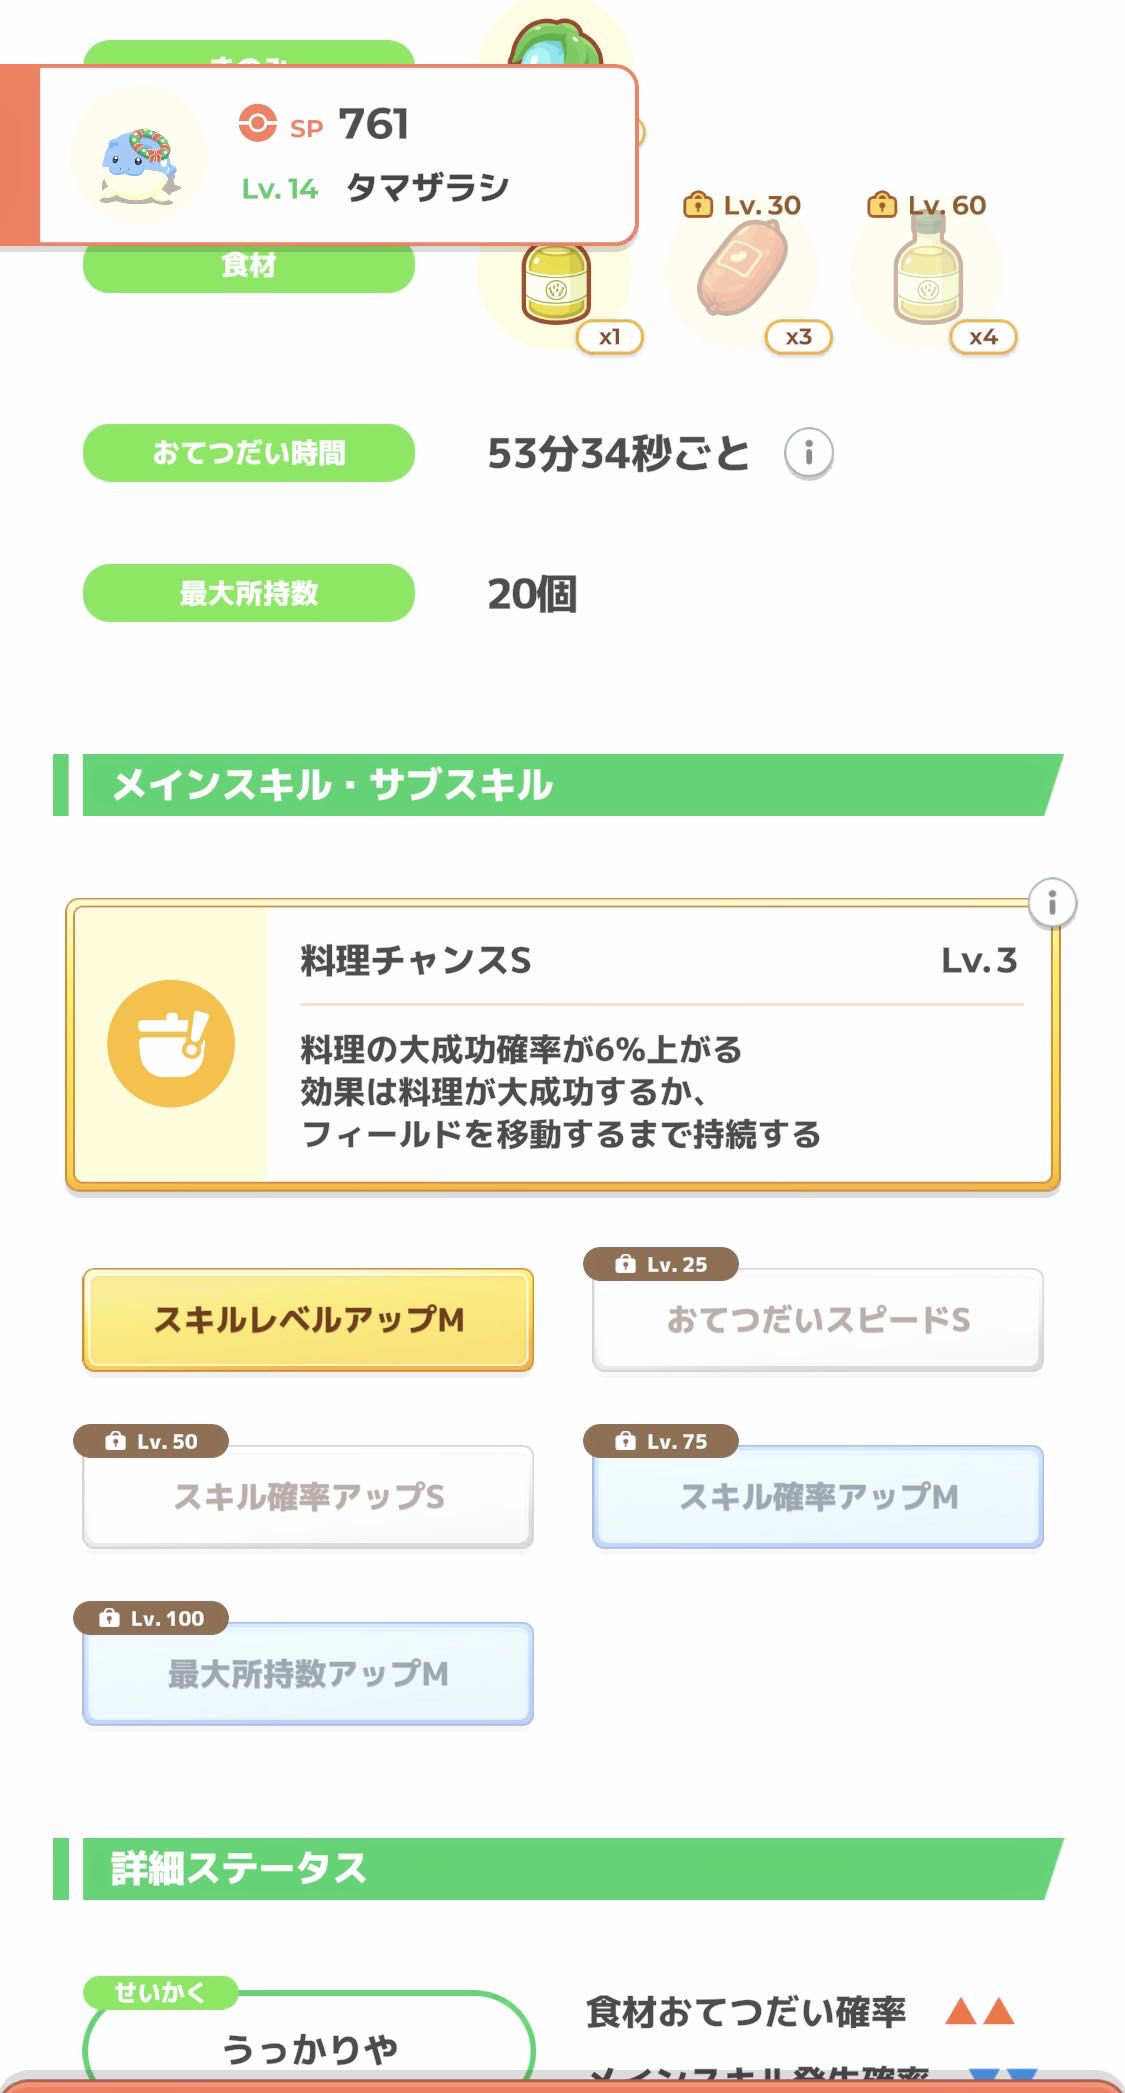The height and width of the screenshot is (2093, 1125).
Task: Select the locked スキル確率アップS sub skill
Action: coord(308,1497)
